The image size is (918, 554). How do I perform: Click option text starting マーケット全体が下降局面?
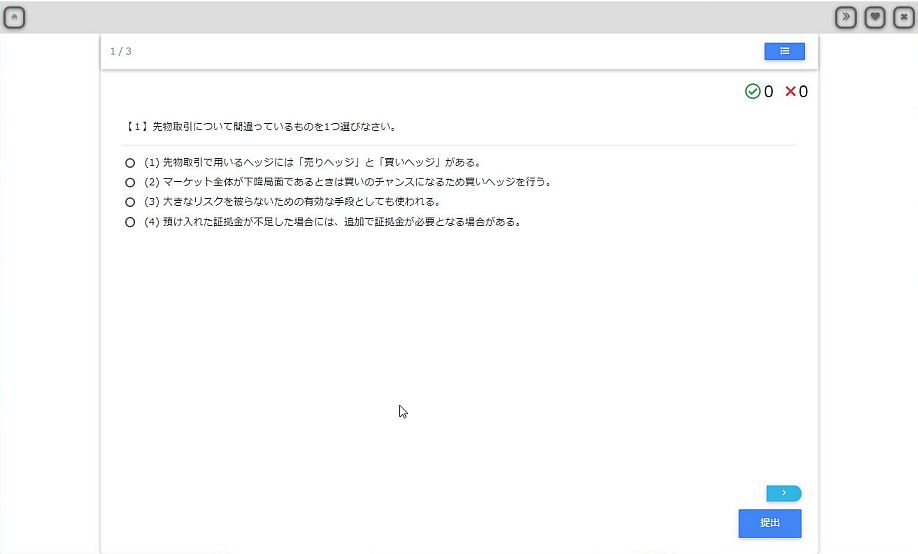pos(348,182)
